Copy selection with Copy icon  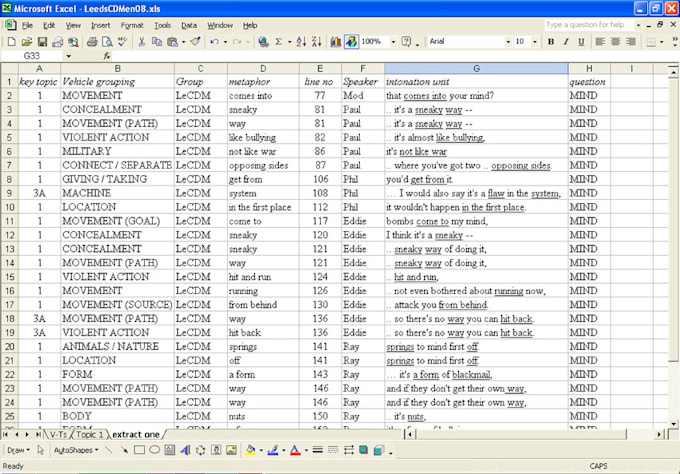tap(157, 42)
